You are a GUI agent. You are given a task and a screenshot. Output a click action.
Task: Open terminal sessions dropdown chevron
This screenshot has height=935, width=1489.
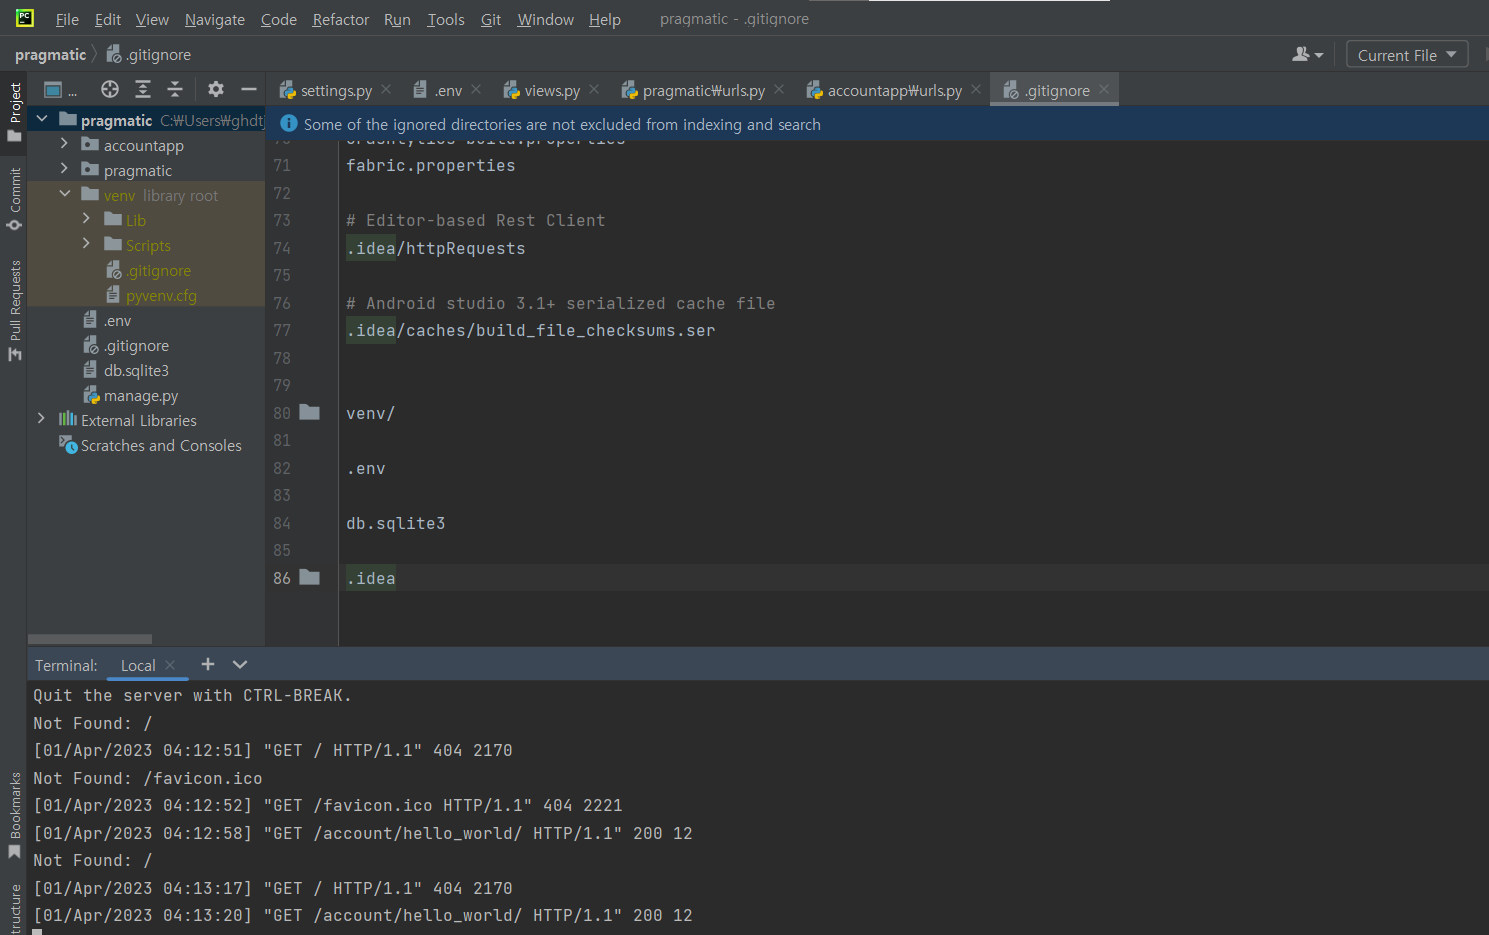pos(240,664)
